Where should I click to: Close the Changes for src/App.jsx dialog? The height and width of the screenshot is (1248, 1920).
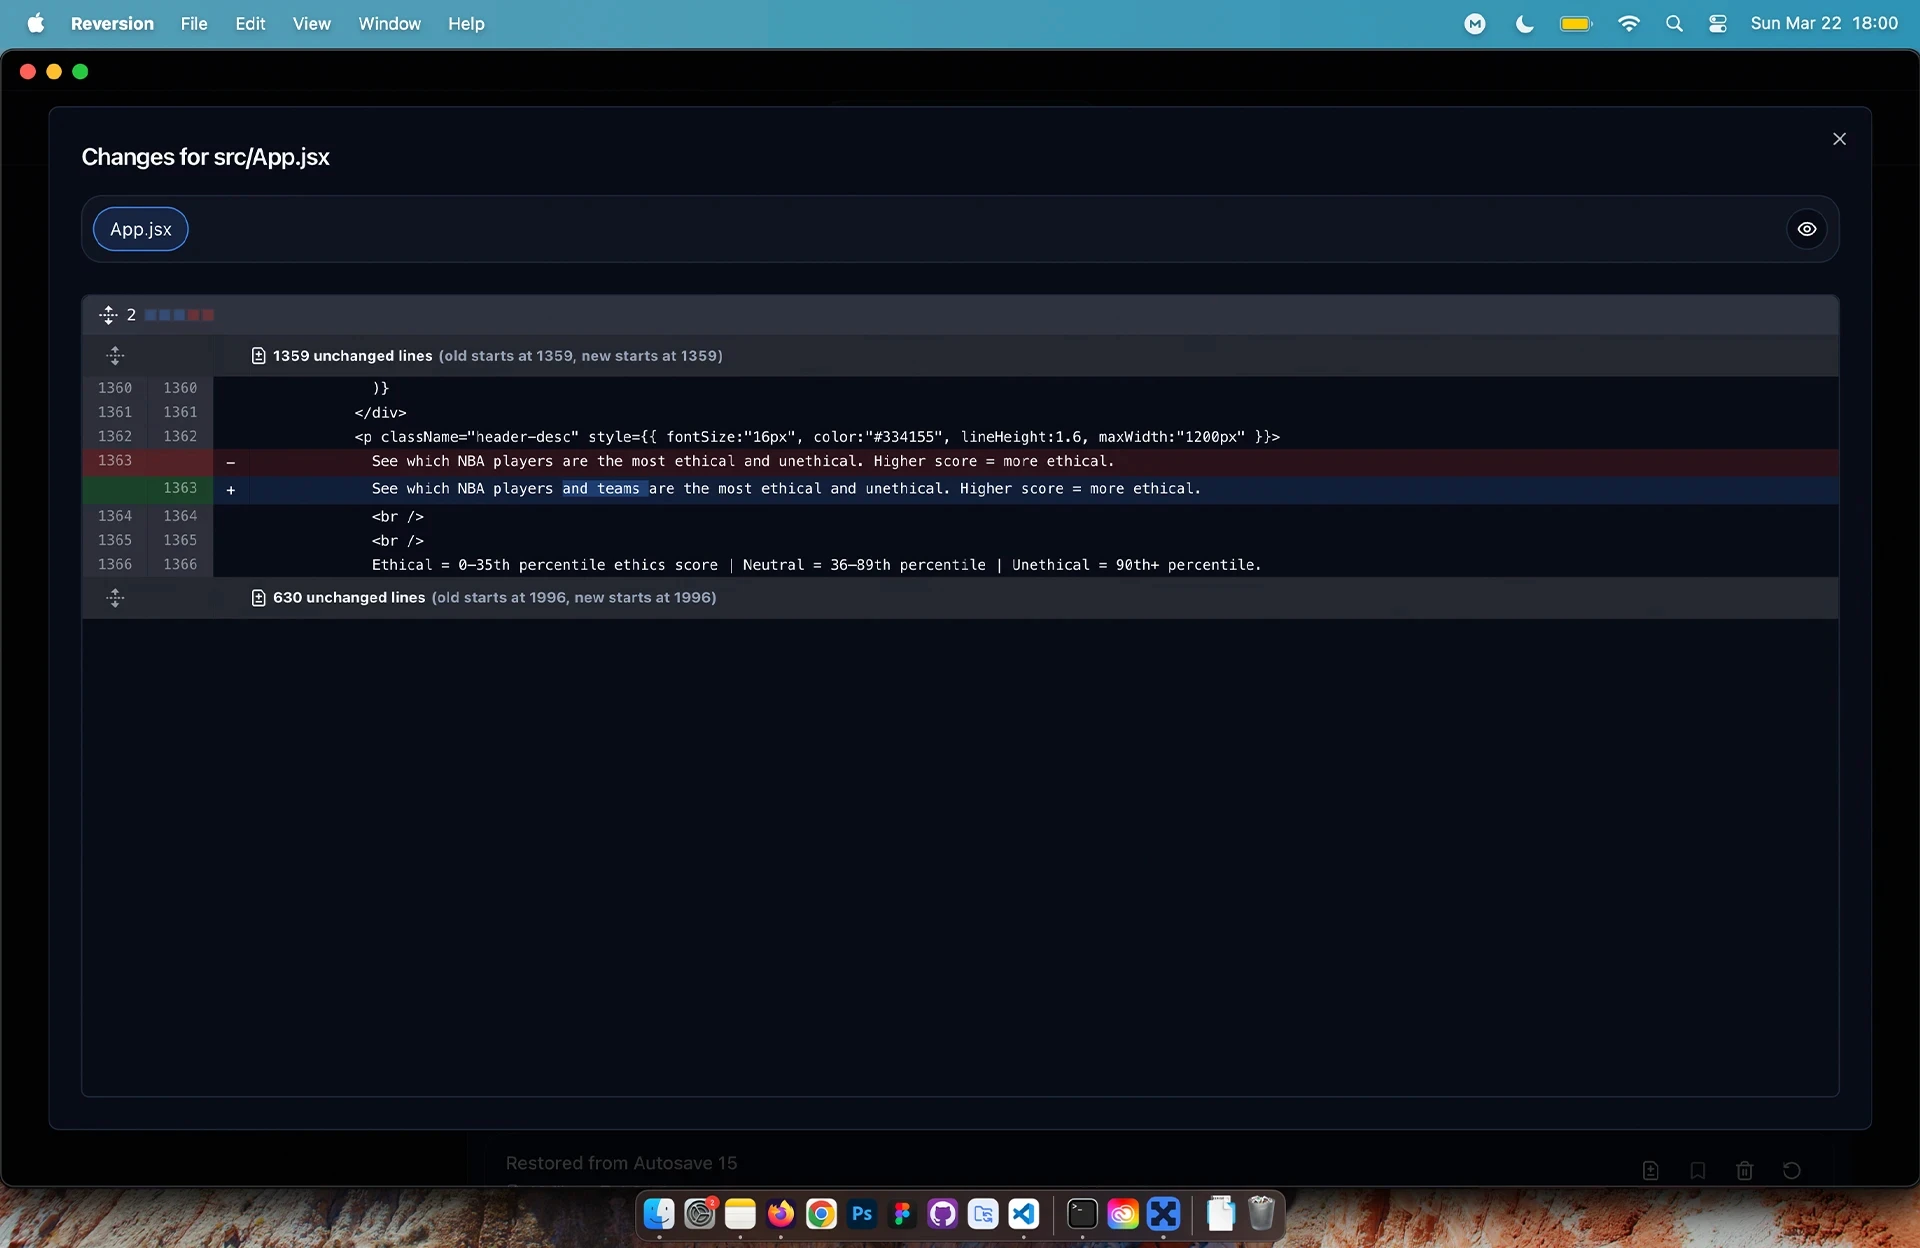(1839, 139)
